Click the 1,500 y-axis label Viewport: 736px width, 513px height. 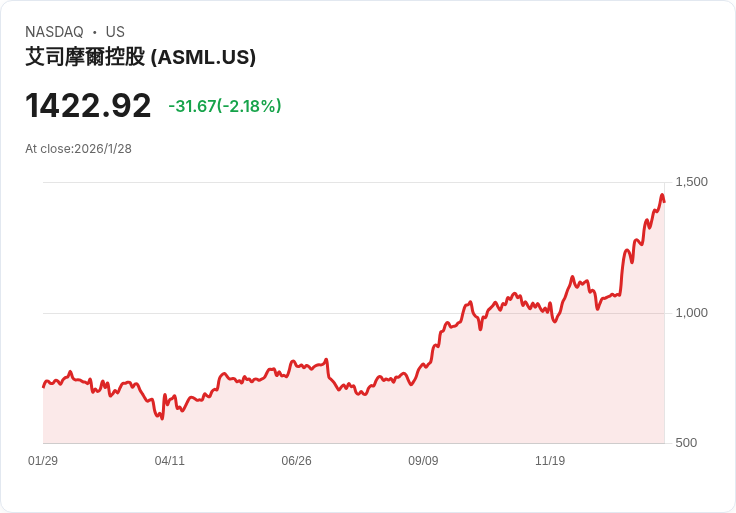[691, 182]
